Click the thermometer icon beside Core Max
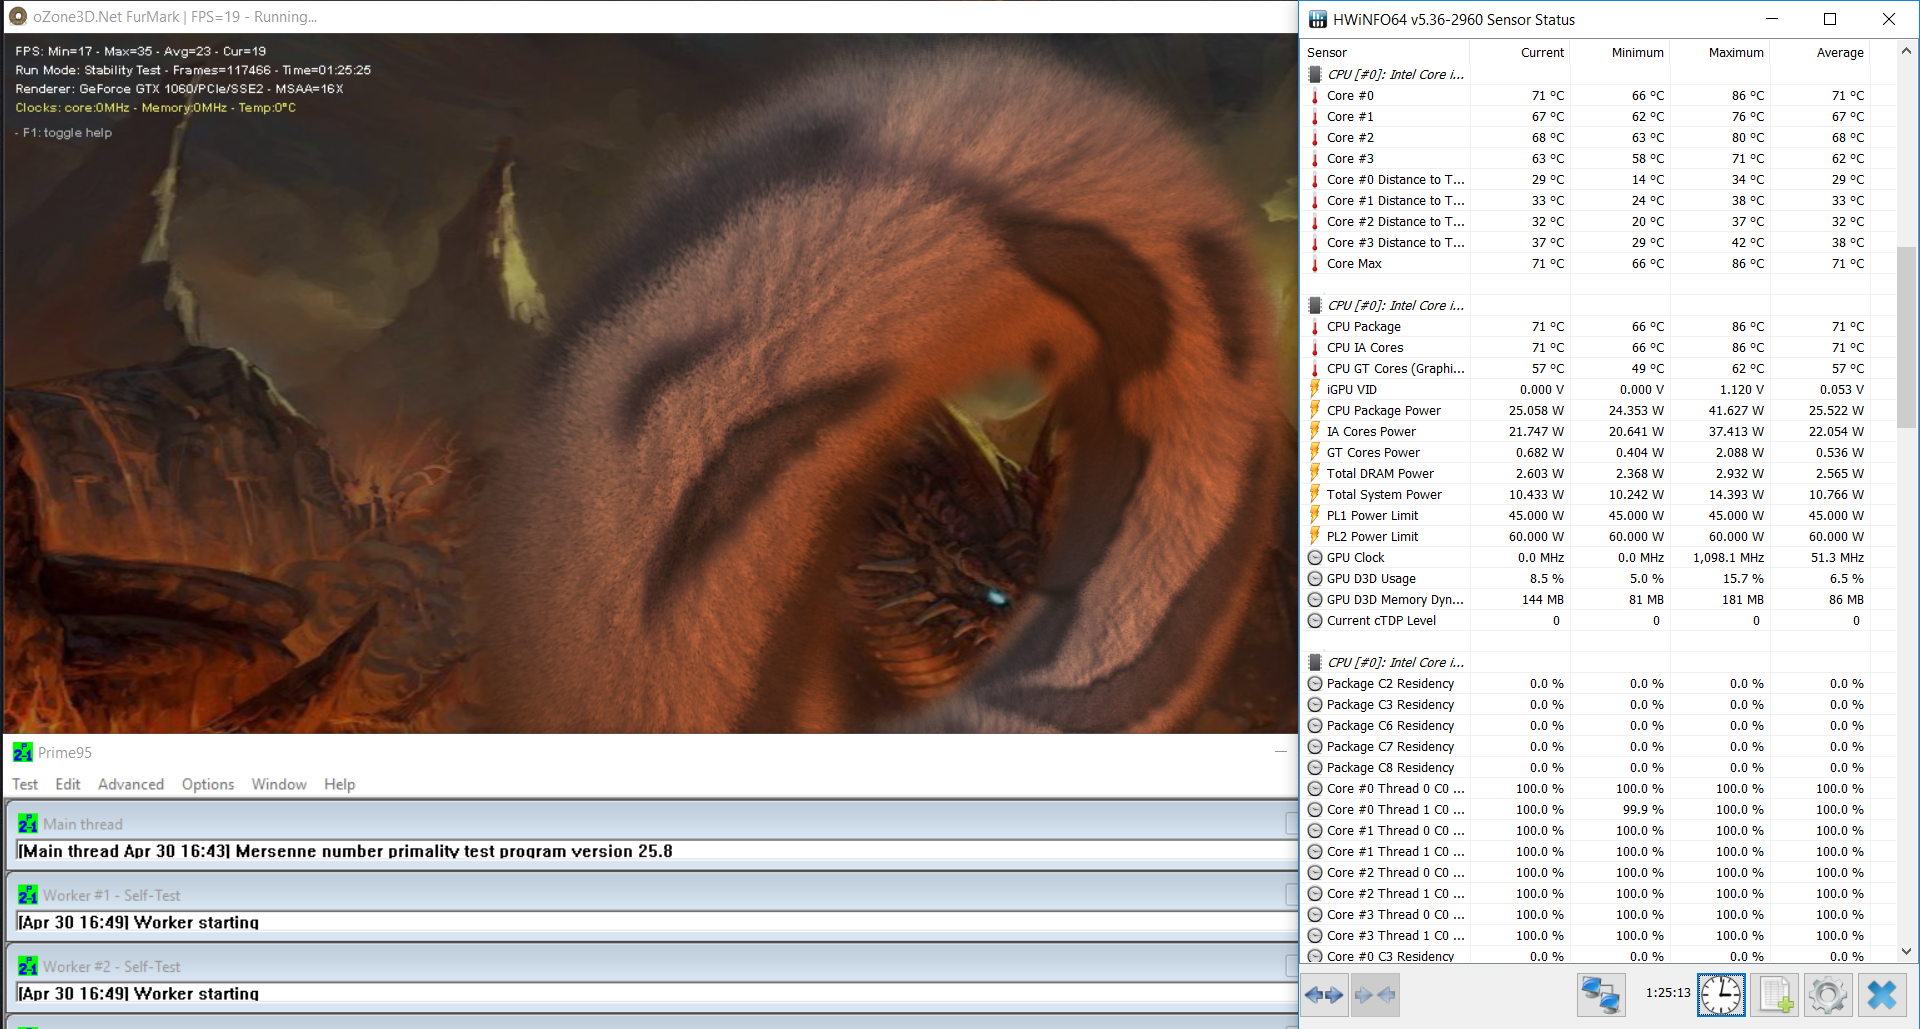The height and width of the screenshot is (1029, 1920). point(1315,264)
